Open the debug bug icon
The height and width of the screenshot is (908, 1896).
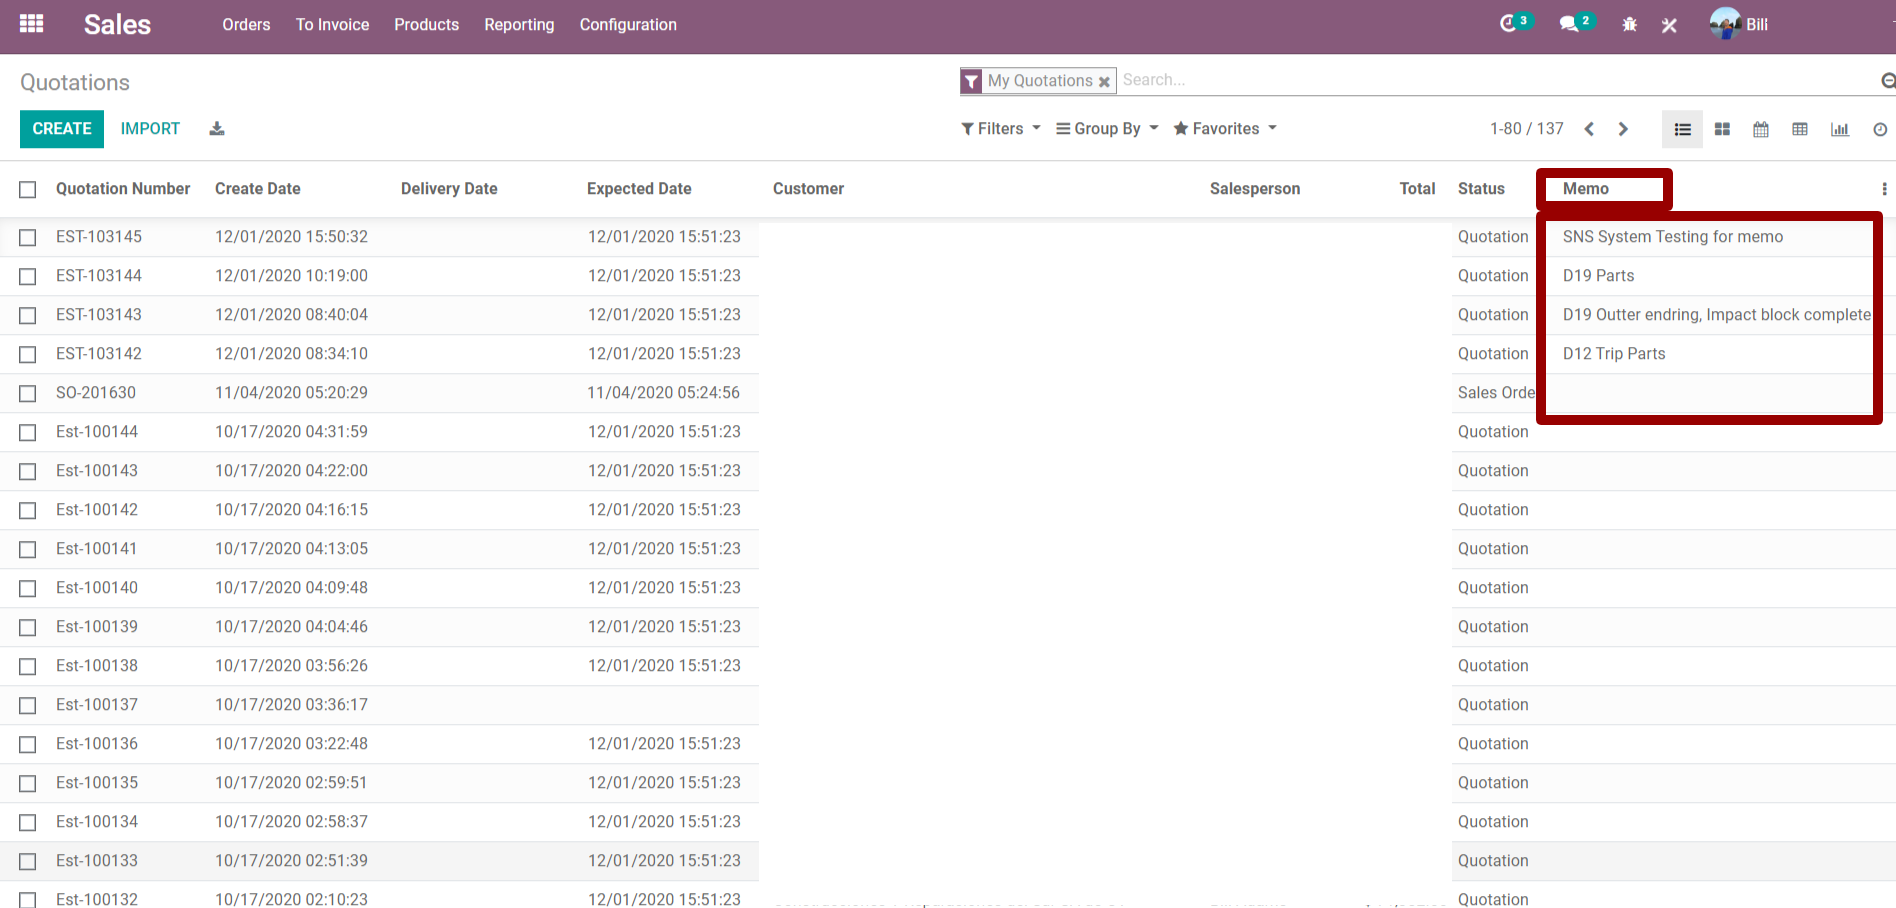click(x=1629, y=25)
